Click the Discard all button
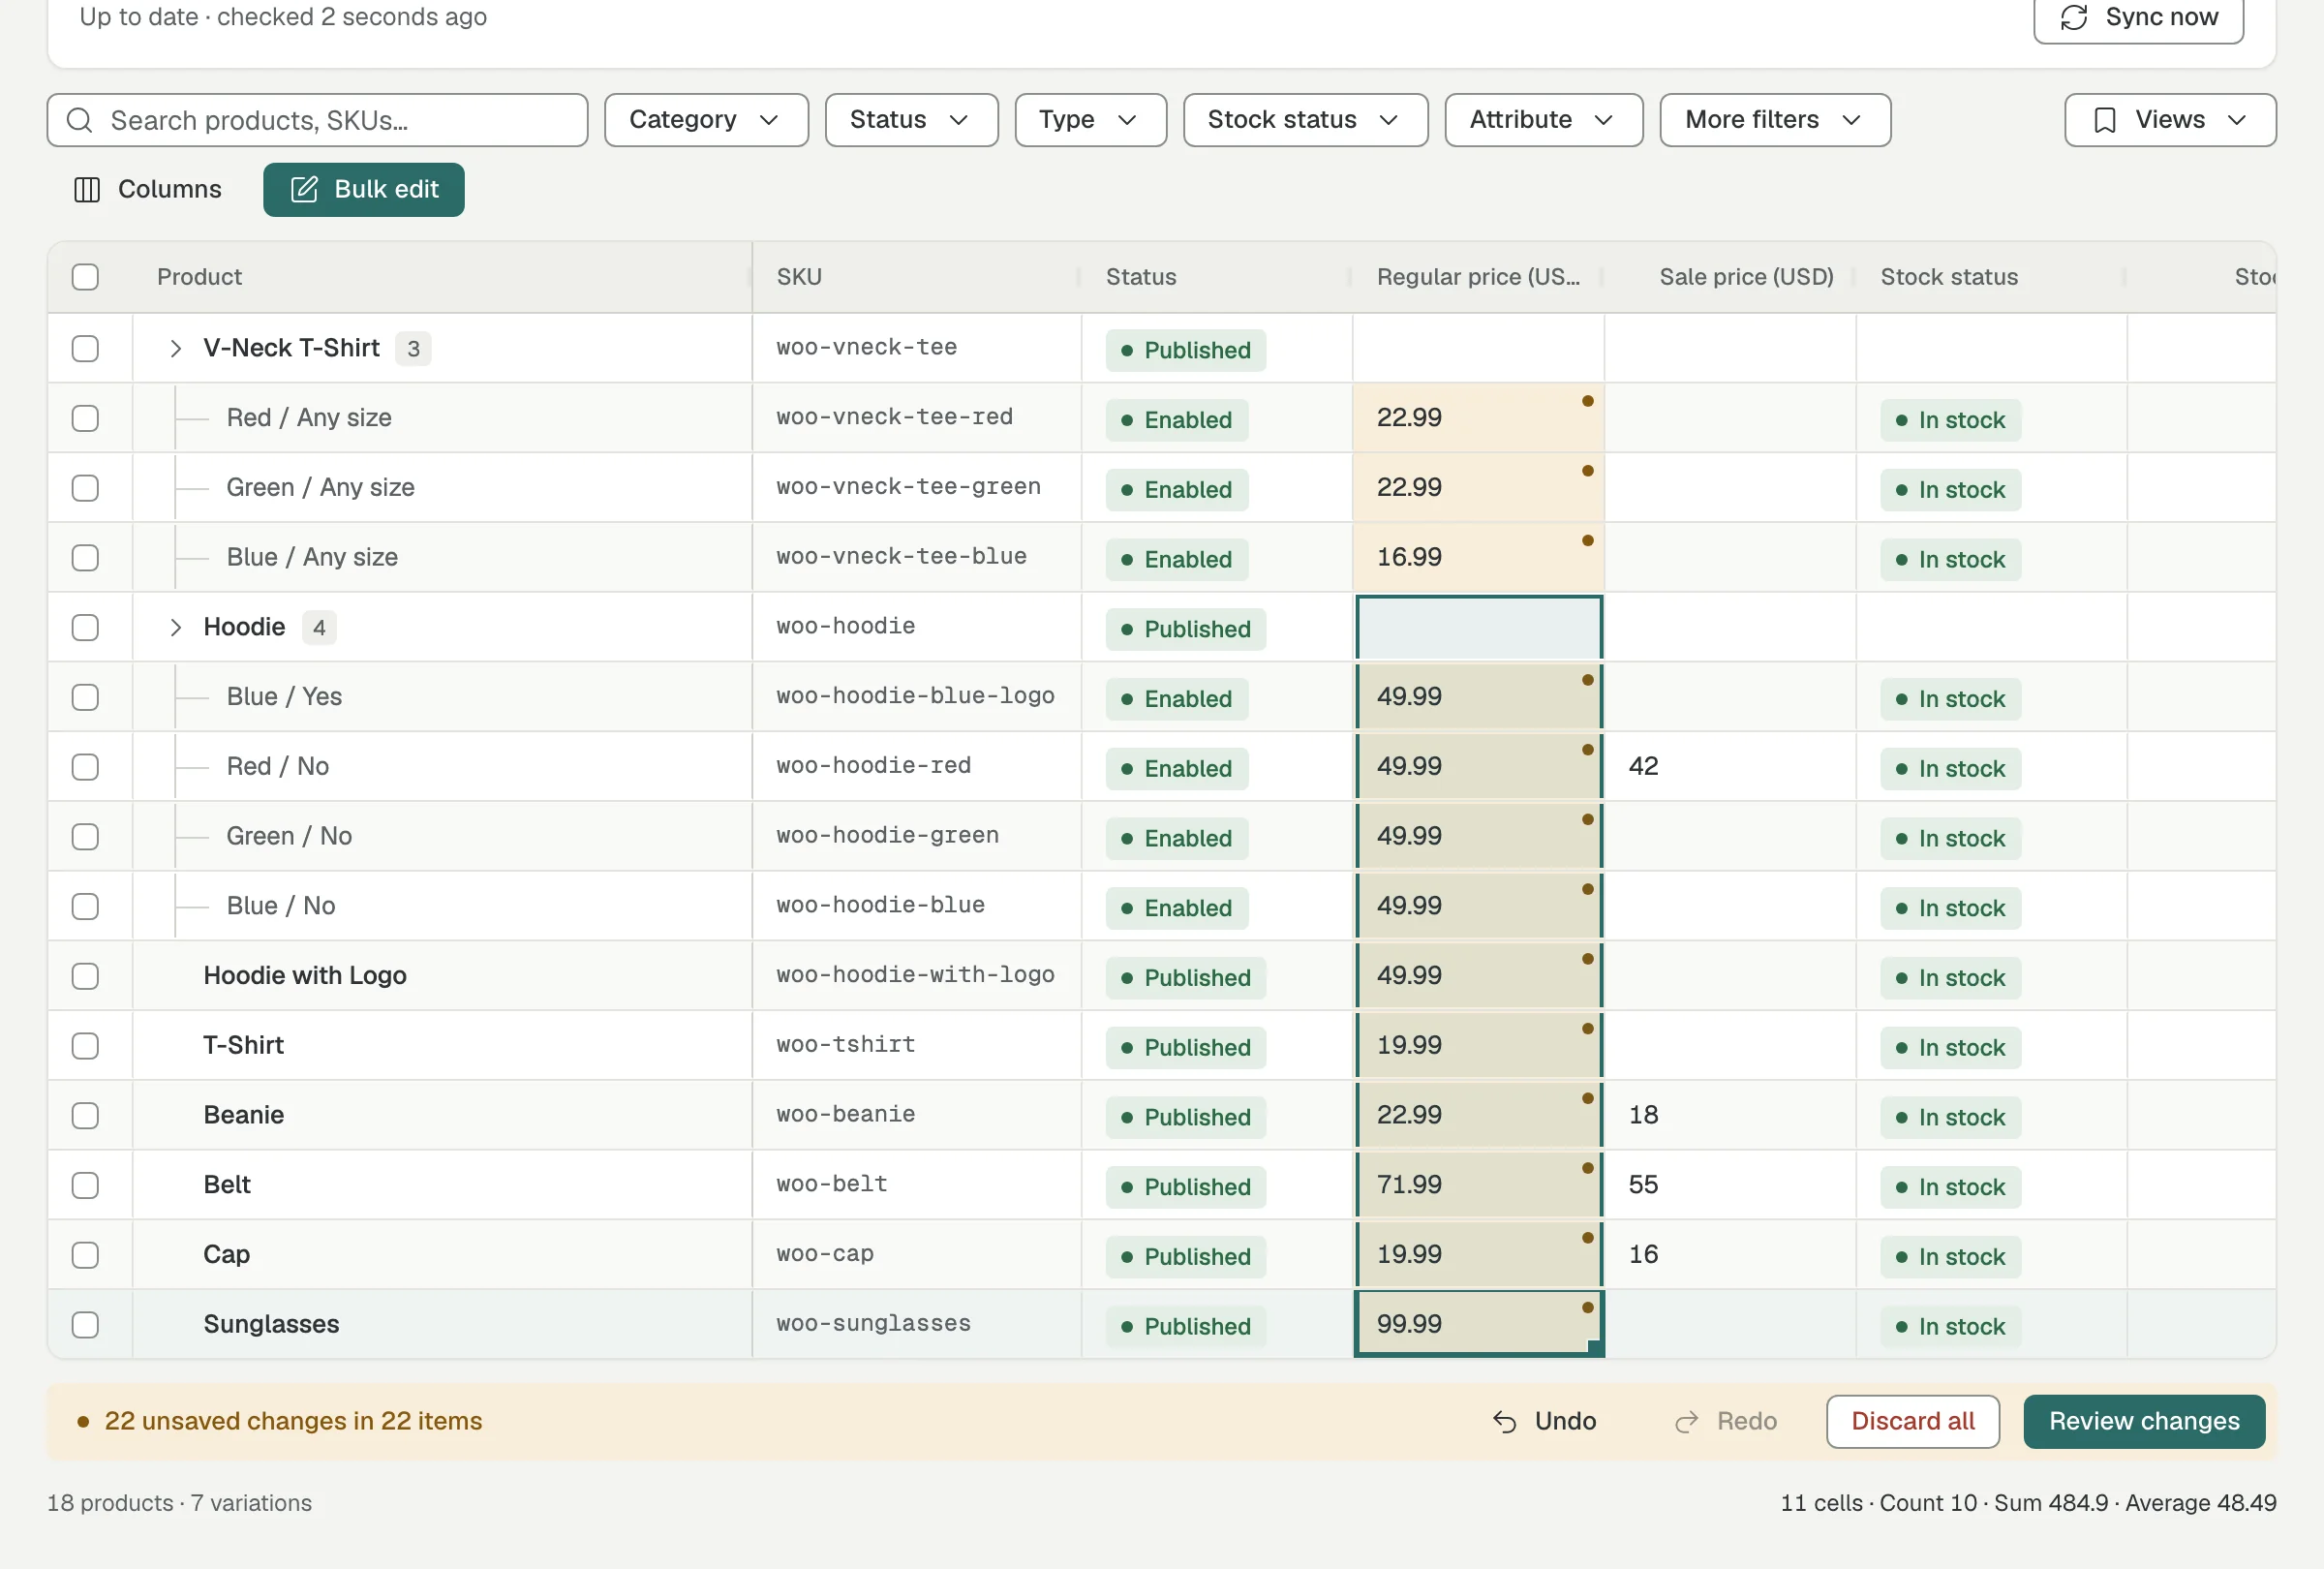2324x1569 pixels. coord(1912,1421)
